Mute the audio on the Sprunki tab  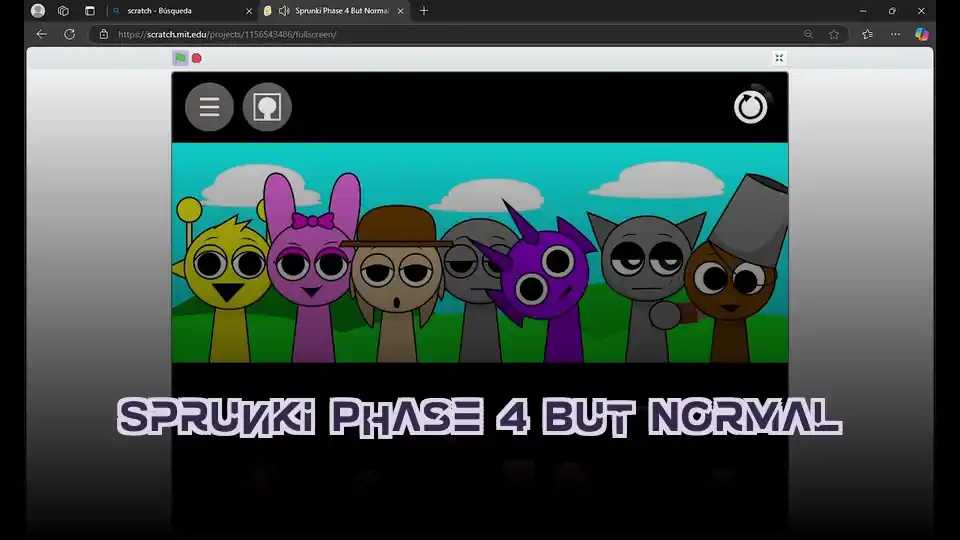tap(284, 11)
